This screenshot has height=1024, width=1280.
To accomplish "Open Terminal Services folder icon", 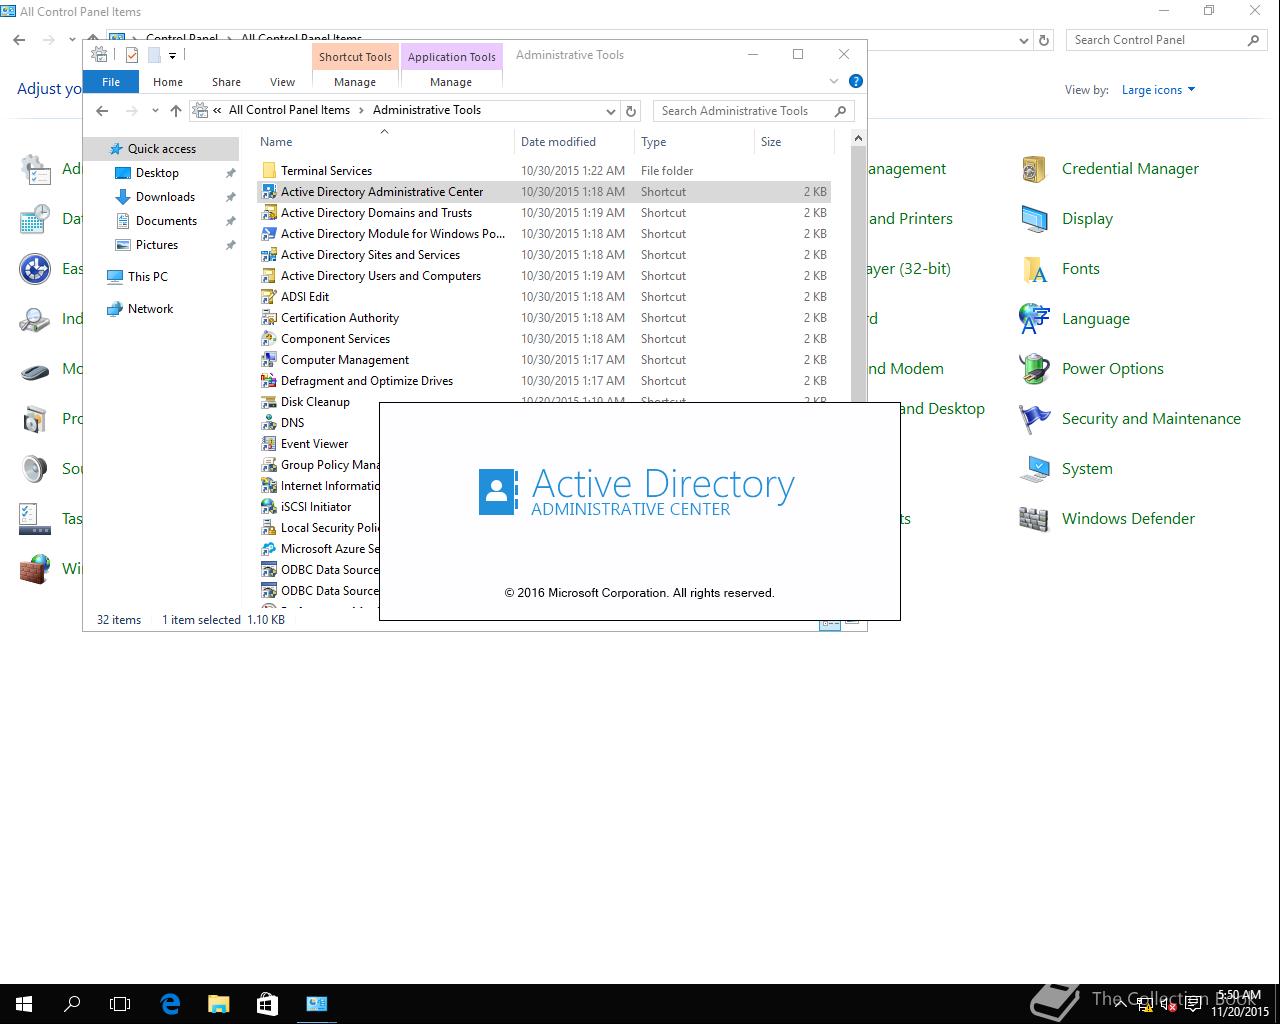I will coord(269,171).
